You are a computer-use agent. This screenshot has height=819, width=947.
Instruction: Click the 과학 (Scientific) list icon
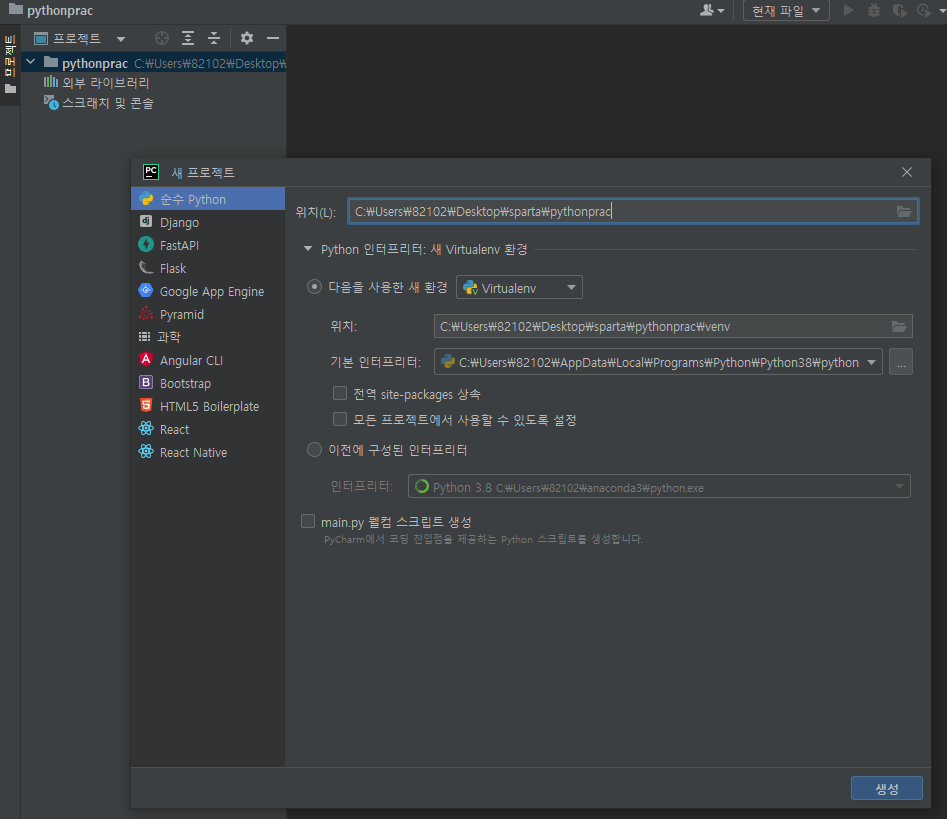(x=145, y=337)
